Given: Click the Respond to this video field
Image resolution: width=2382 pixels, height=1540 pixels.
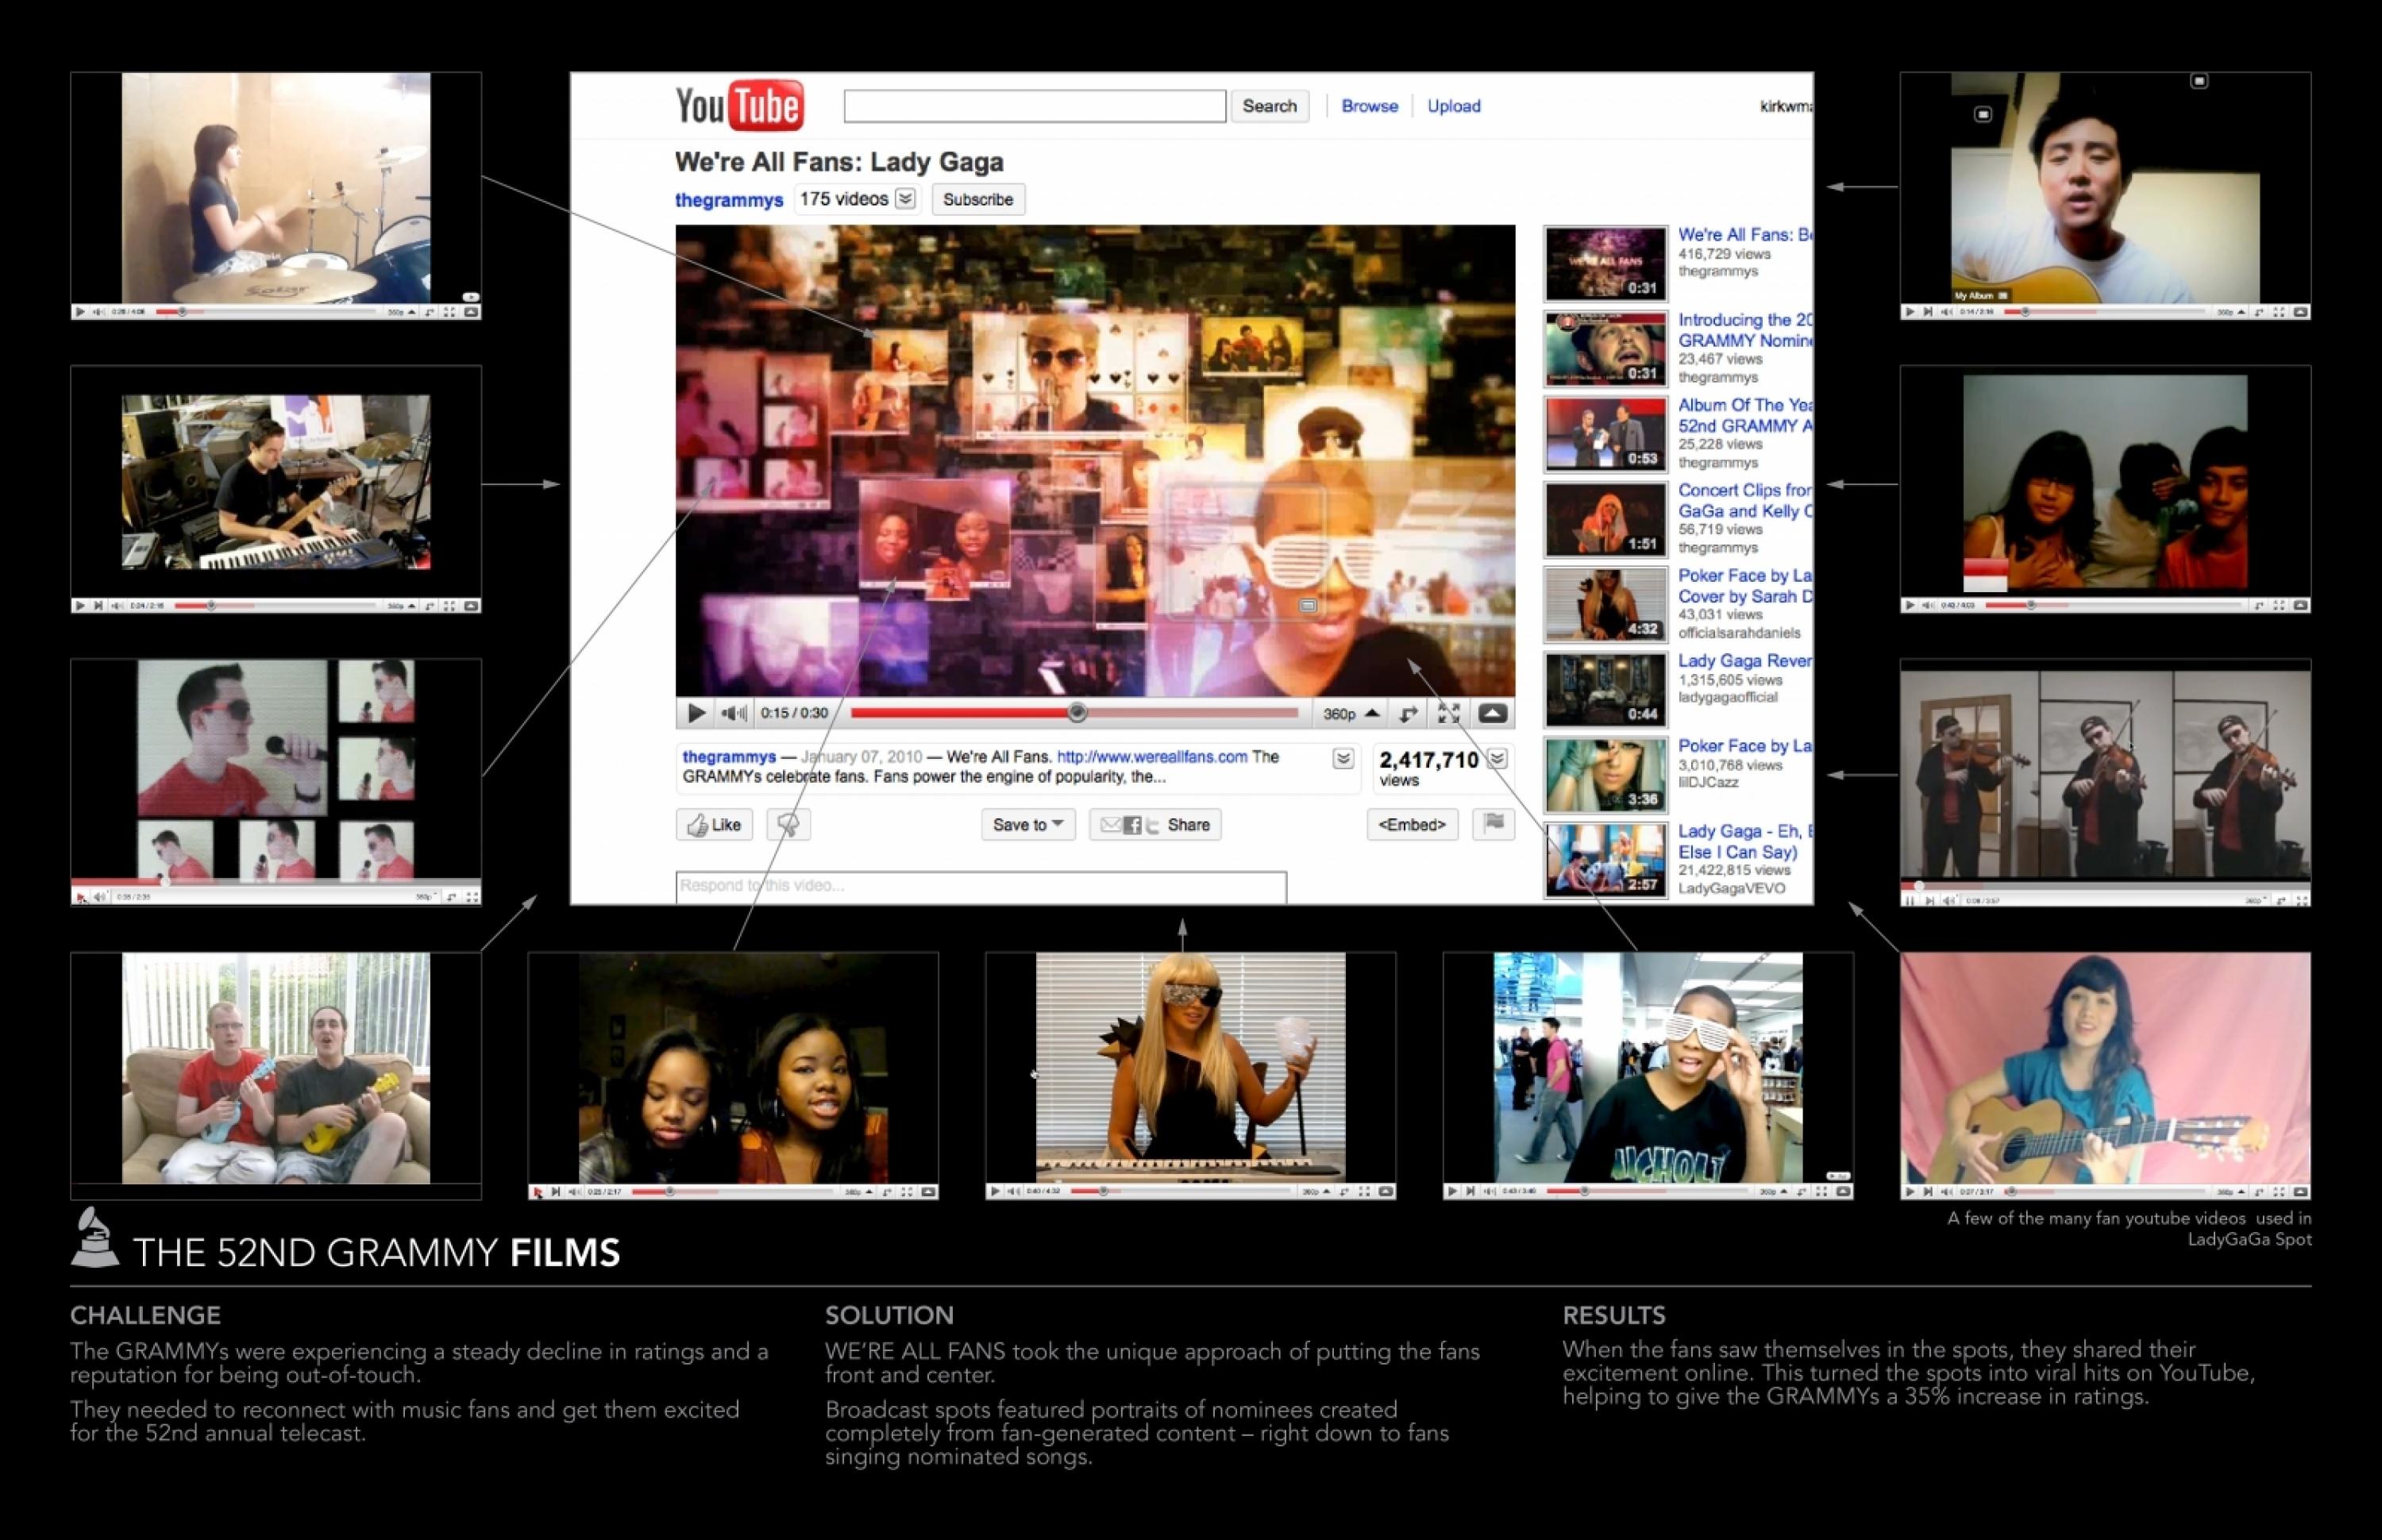Looking at the screenshot, I should pyautogui.click(x=981, y=886).
